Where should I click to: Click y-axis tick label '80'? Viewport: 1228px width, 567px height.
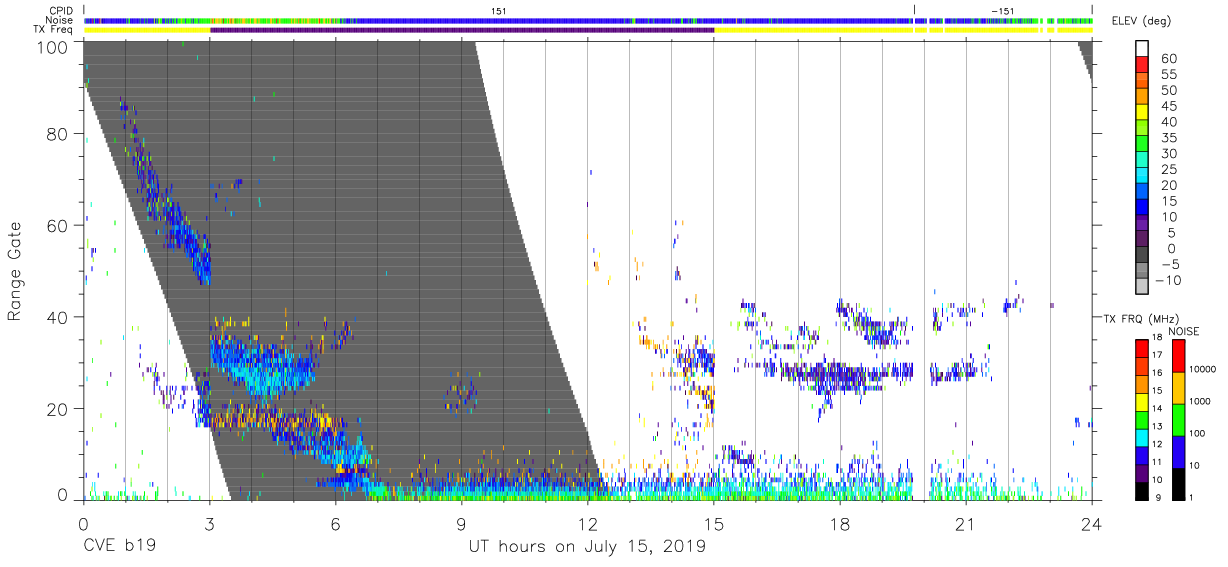pos(56,134)
